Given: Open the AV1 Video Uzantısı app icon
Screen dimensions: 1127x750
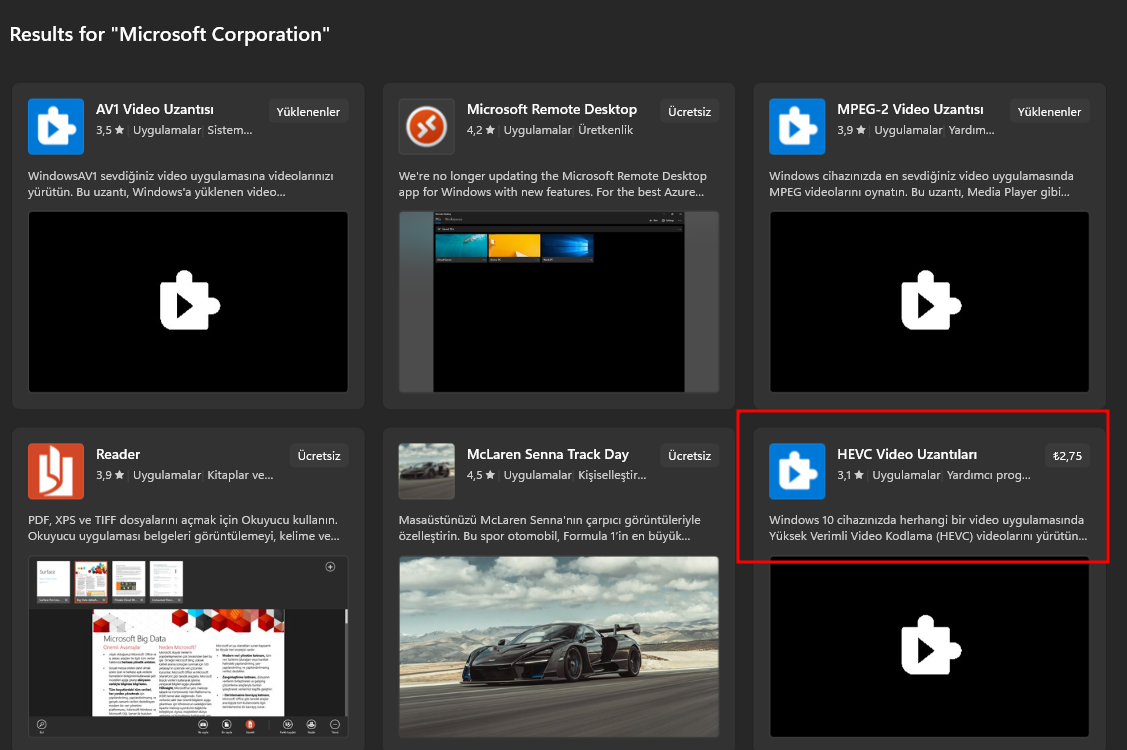Looking at the screenshot, I should point(56,127).
